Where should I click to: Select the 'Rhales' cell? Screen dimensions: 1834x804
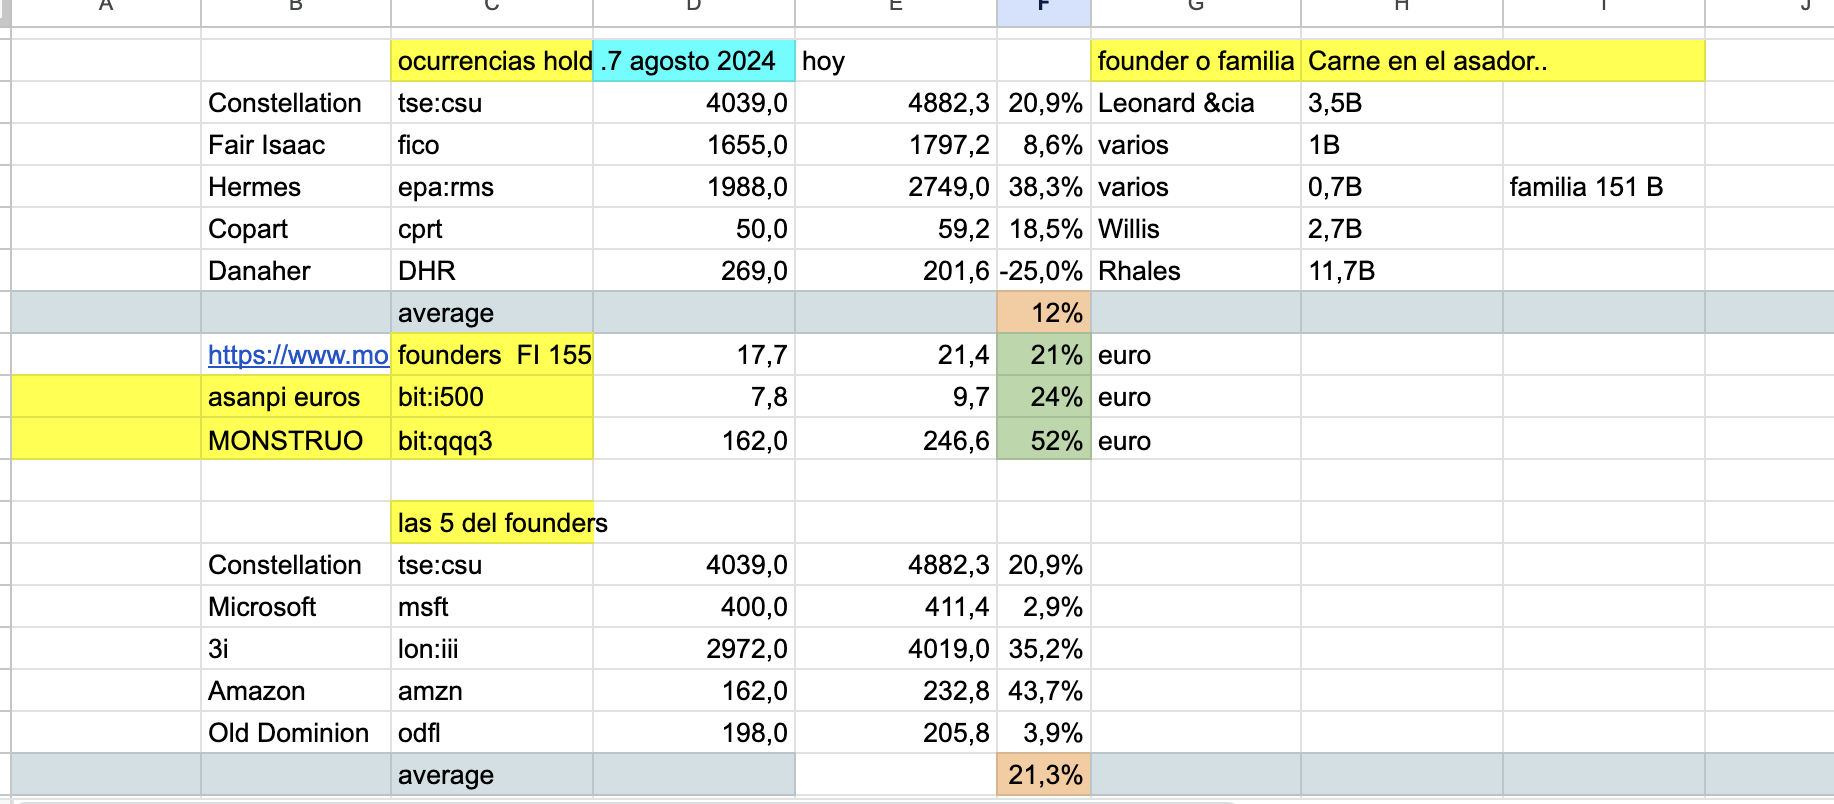pos(1196,271)
